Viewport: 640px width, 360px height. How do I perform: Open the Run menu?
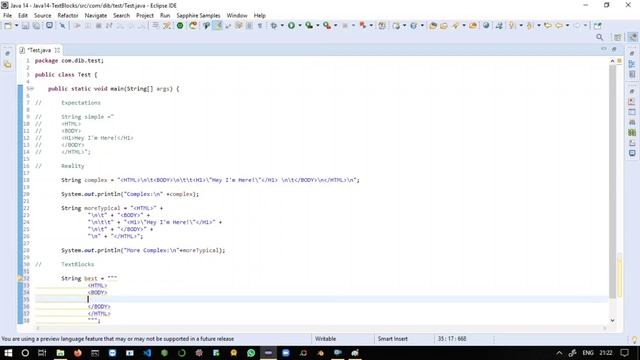tap(165, 16)
